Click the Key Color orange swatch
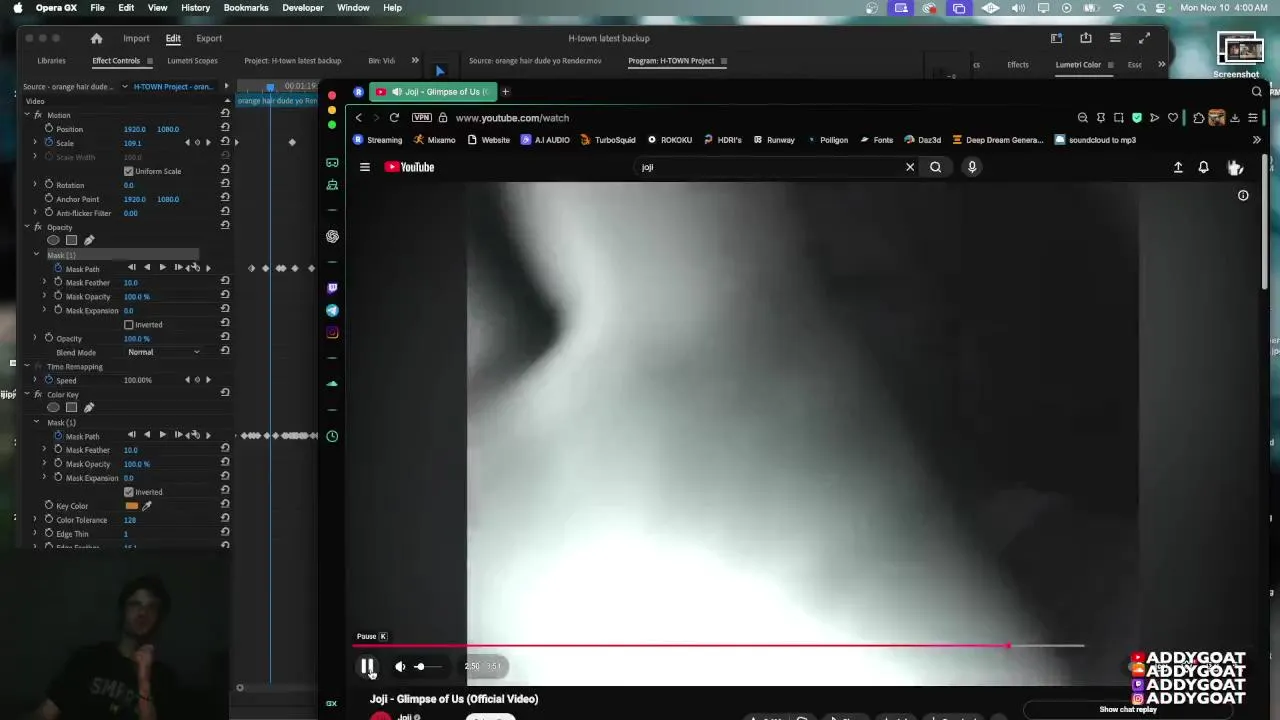Viewport: 1280px width, 720px height. pyautogui.click(x=131, y=506)
